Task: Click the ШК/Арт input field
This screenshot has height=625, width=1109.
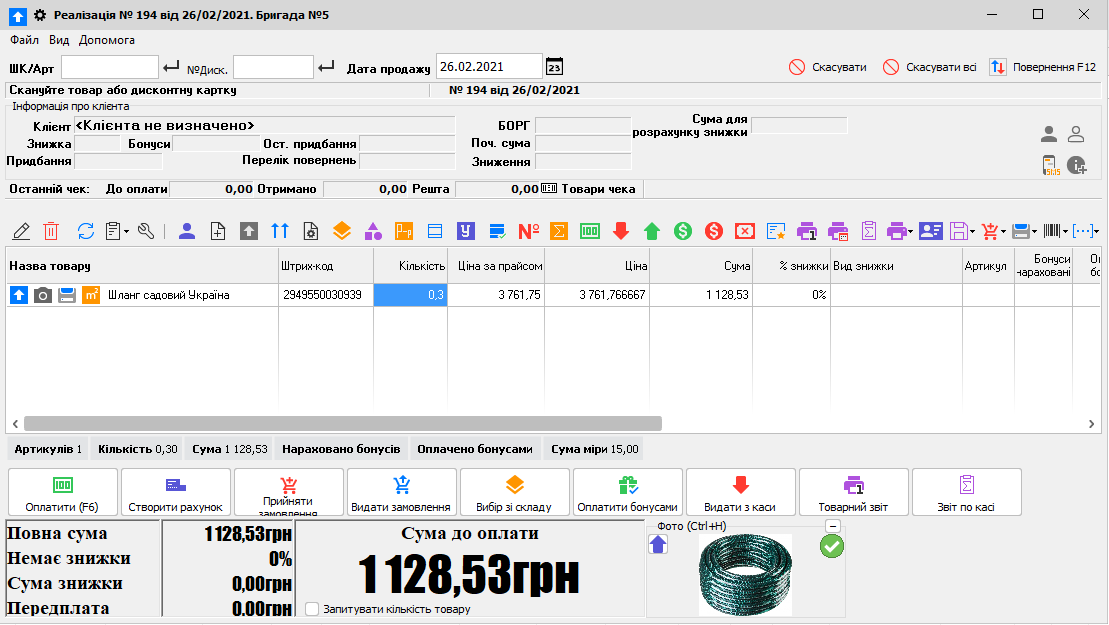Action: coord(110,67)
